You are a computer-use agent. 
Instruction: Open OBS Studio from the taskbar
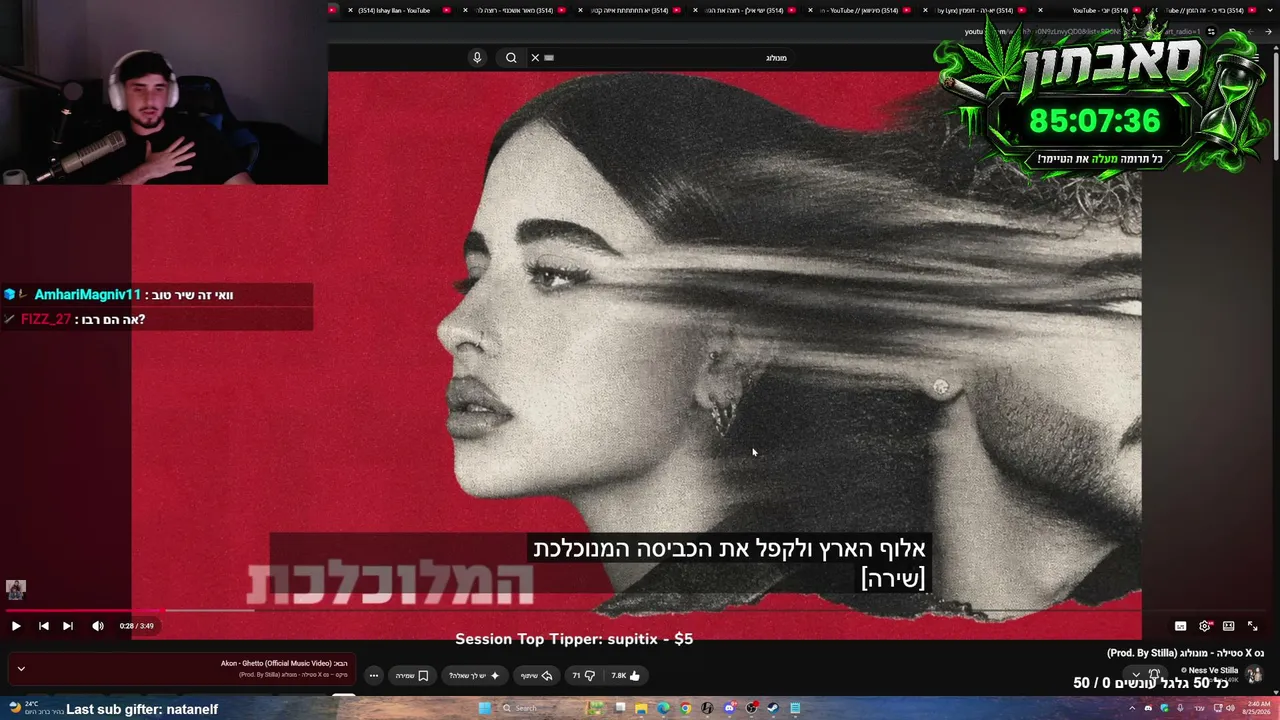(751, 708)
